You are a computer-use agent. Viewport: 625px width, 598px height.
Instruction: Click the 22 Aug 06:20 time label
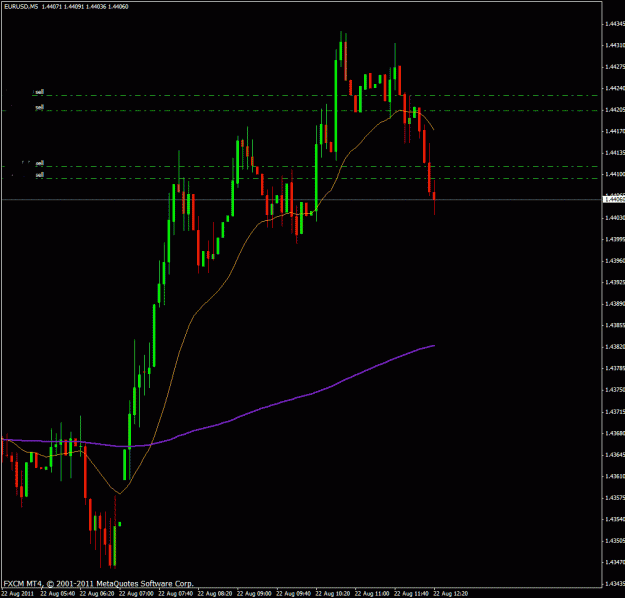point(97,594)
